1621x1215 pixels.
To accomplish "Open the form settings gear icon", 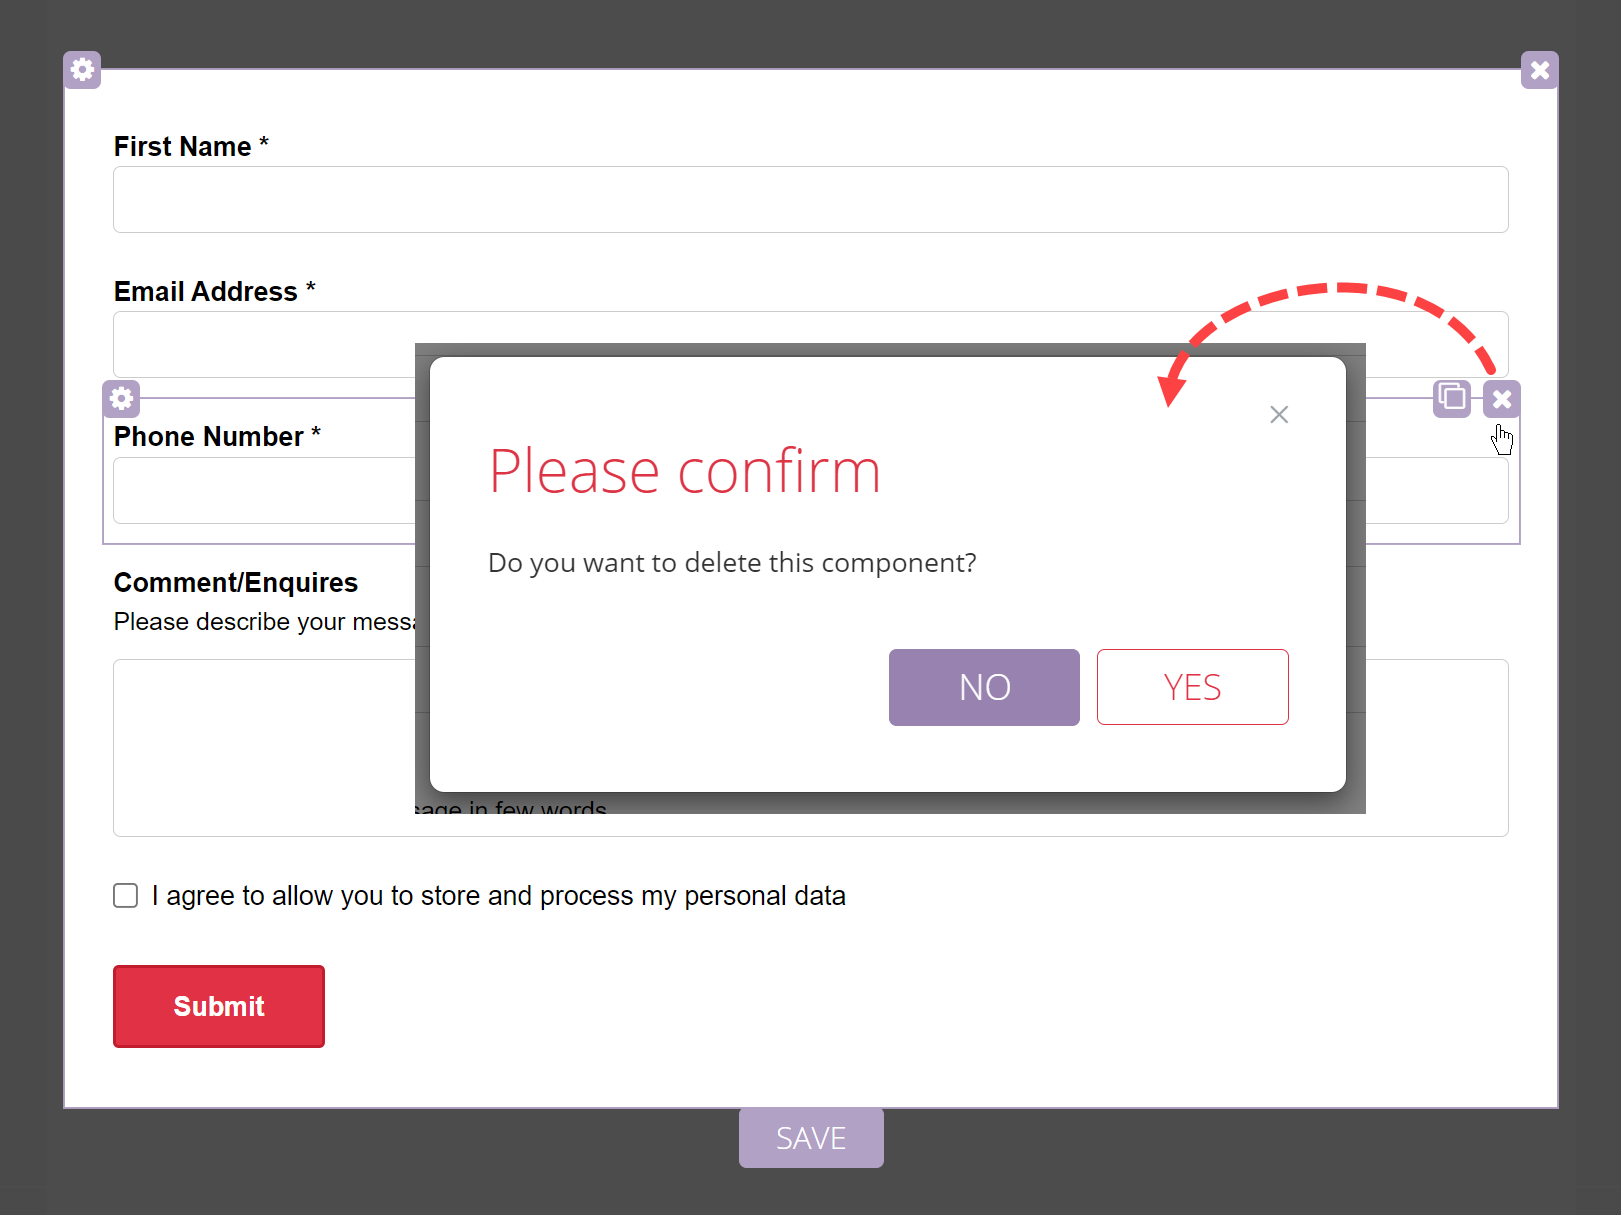I will 82,70.
